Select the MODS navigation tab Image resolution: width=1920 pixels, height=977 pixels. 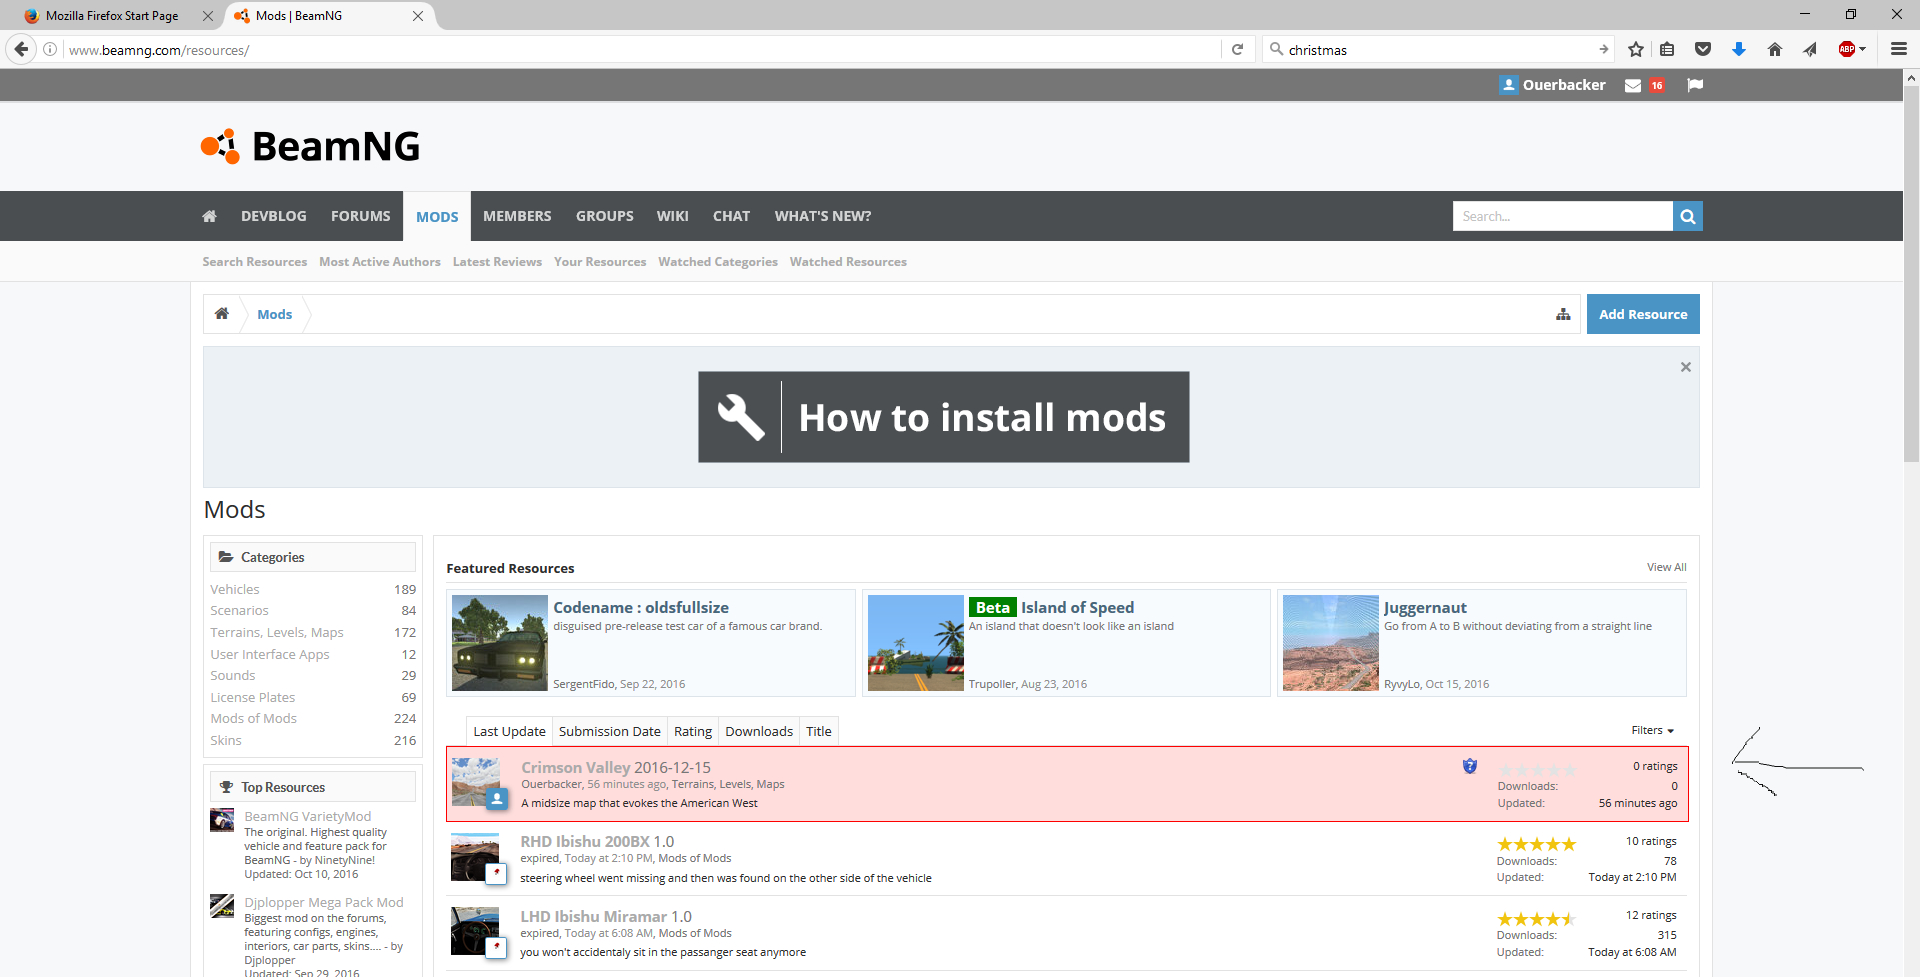[x=437, y=216]
